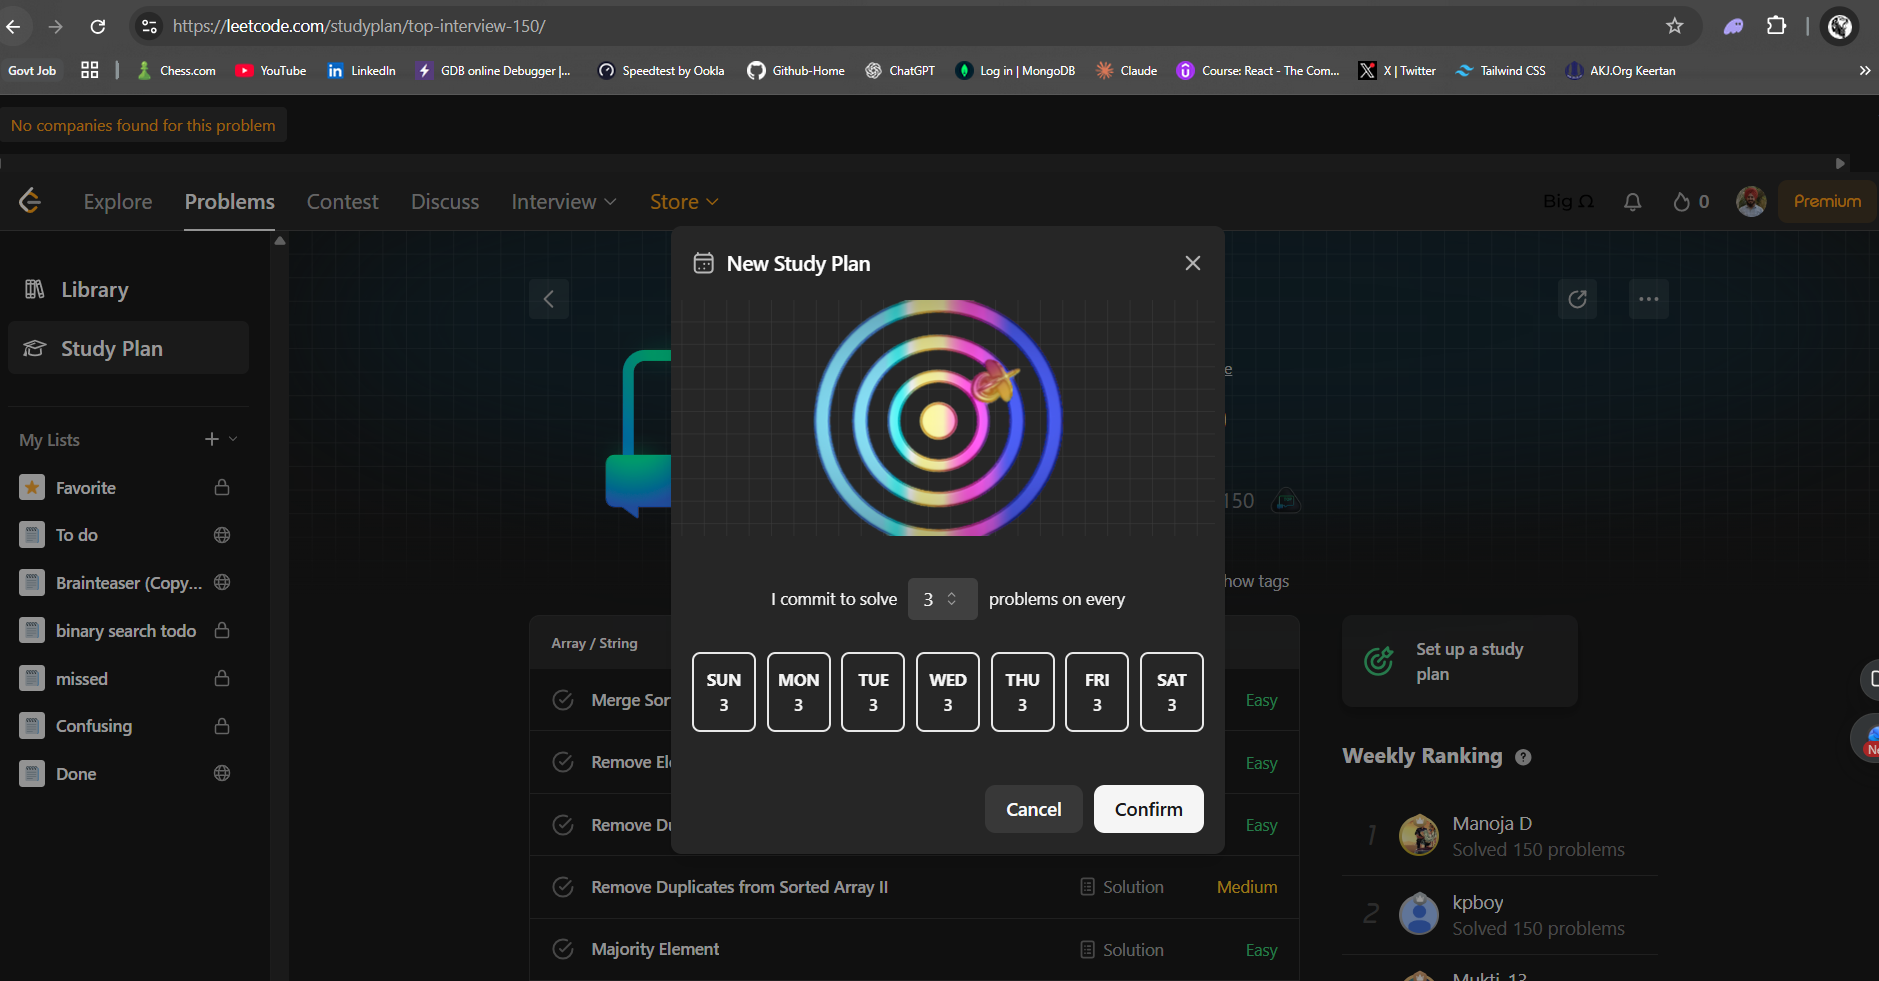Click the LeetCode logo icon
This screenshot has height=981, width=1879.
[30, 201]
